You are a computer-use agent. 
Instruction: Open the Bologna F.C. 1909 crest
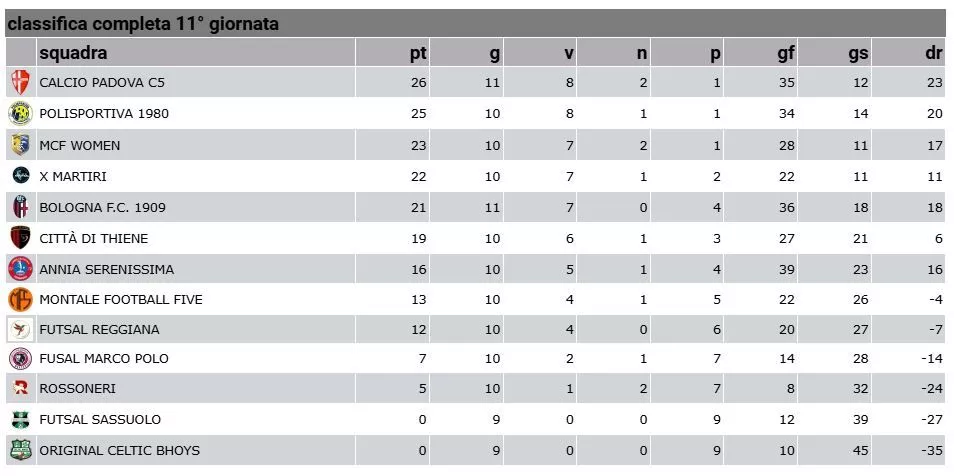20,207
